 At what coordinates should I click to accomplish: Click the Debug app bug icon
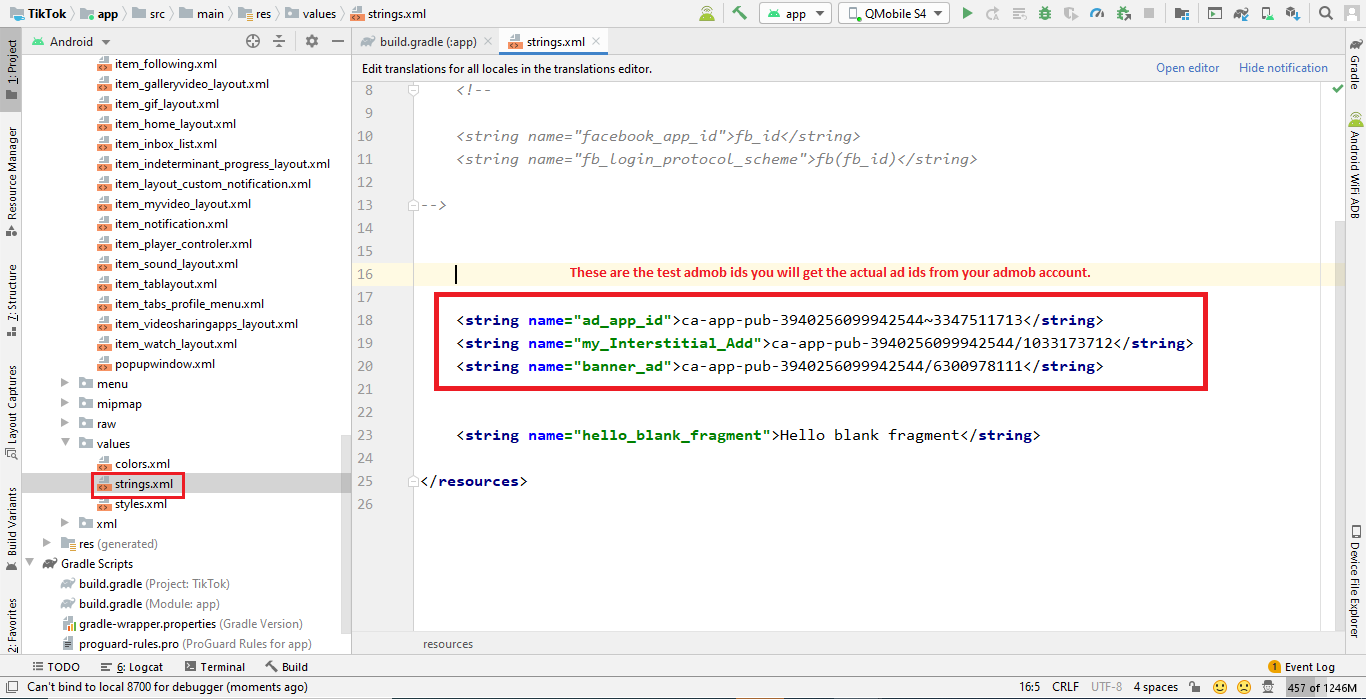(1045, 14)
